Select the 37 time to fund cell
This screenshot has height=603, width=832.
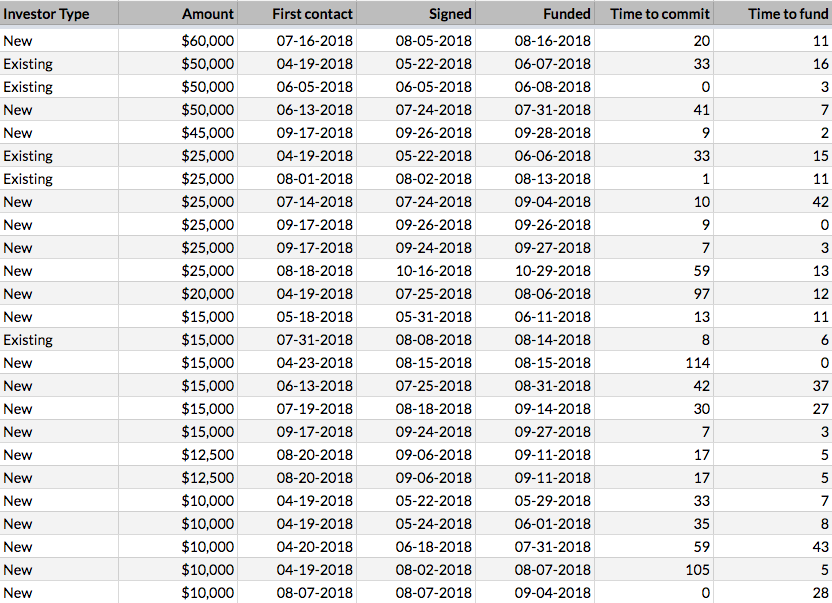[x=820, y=386]
